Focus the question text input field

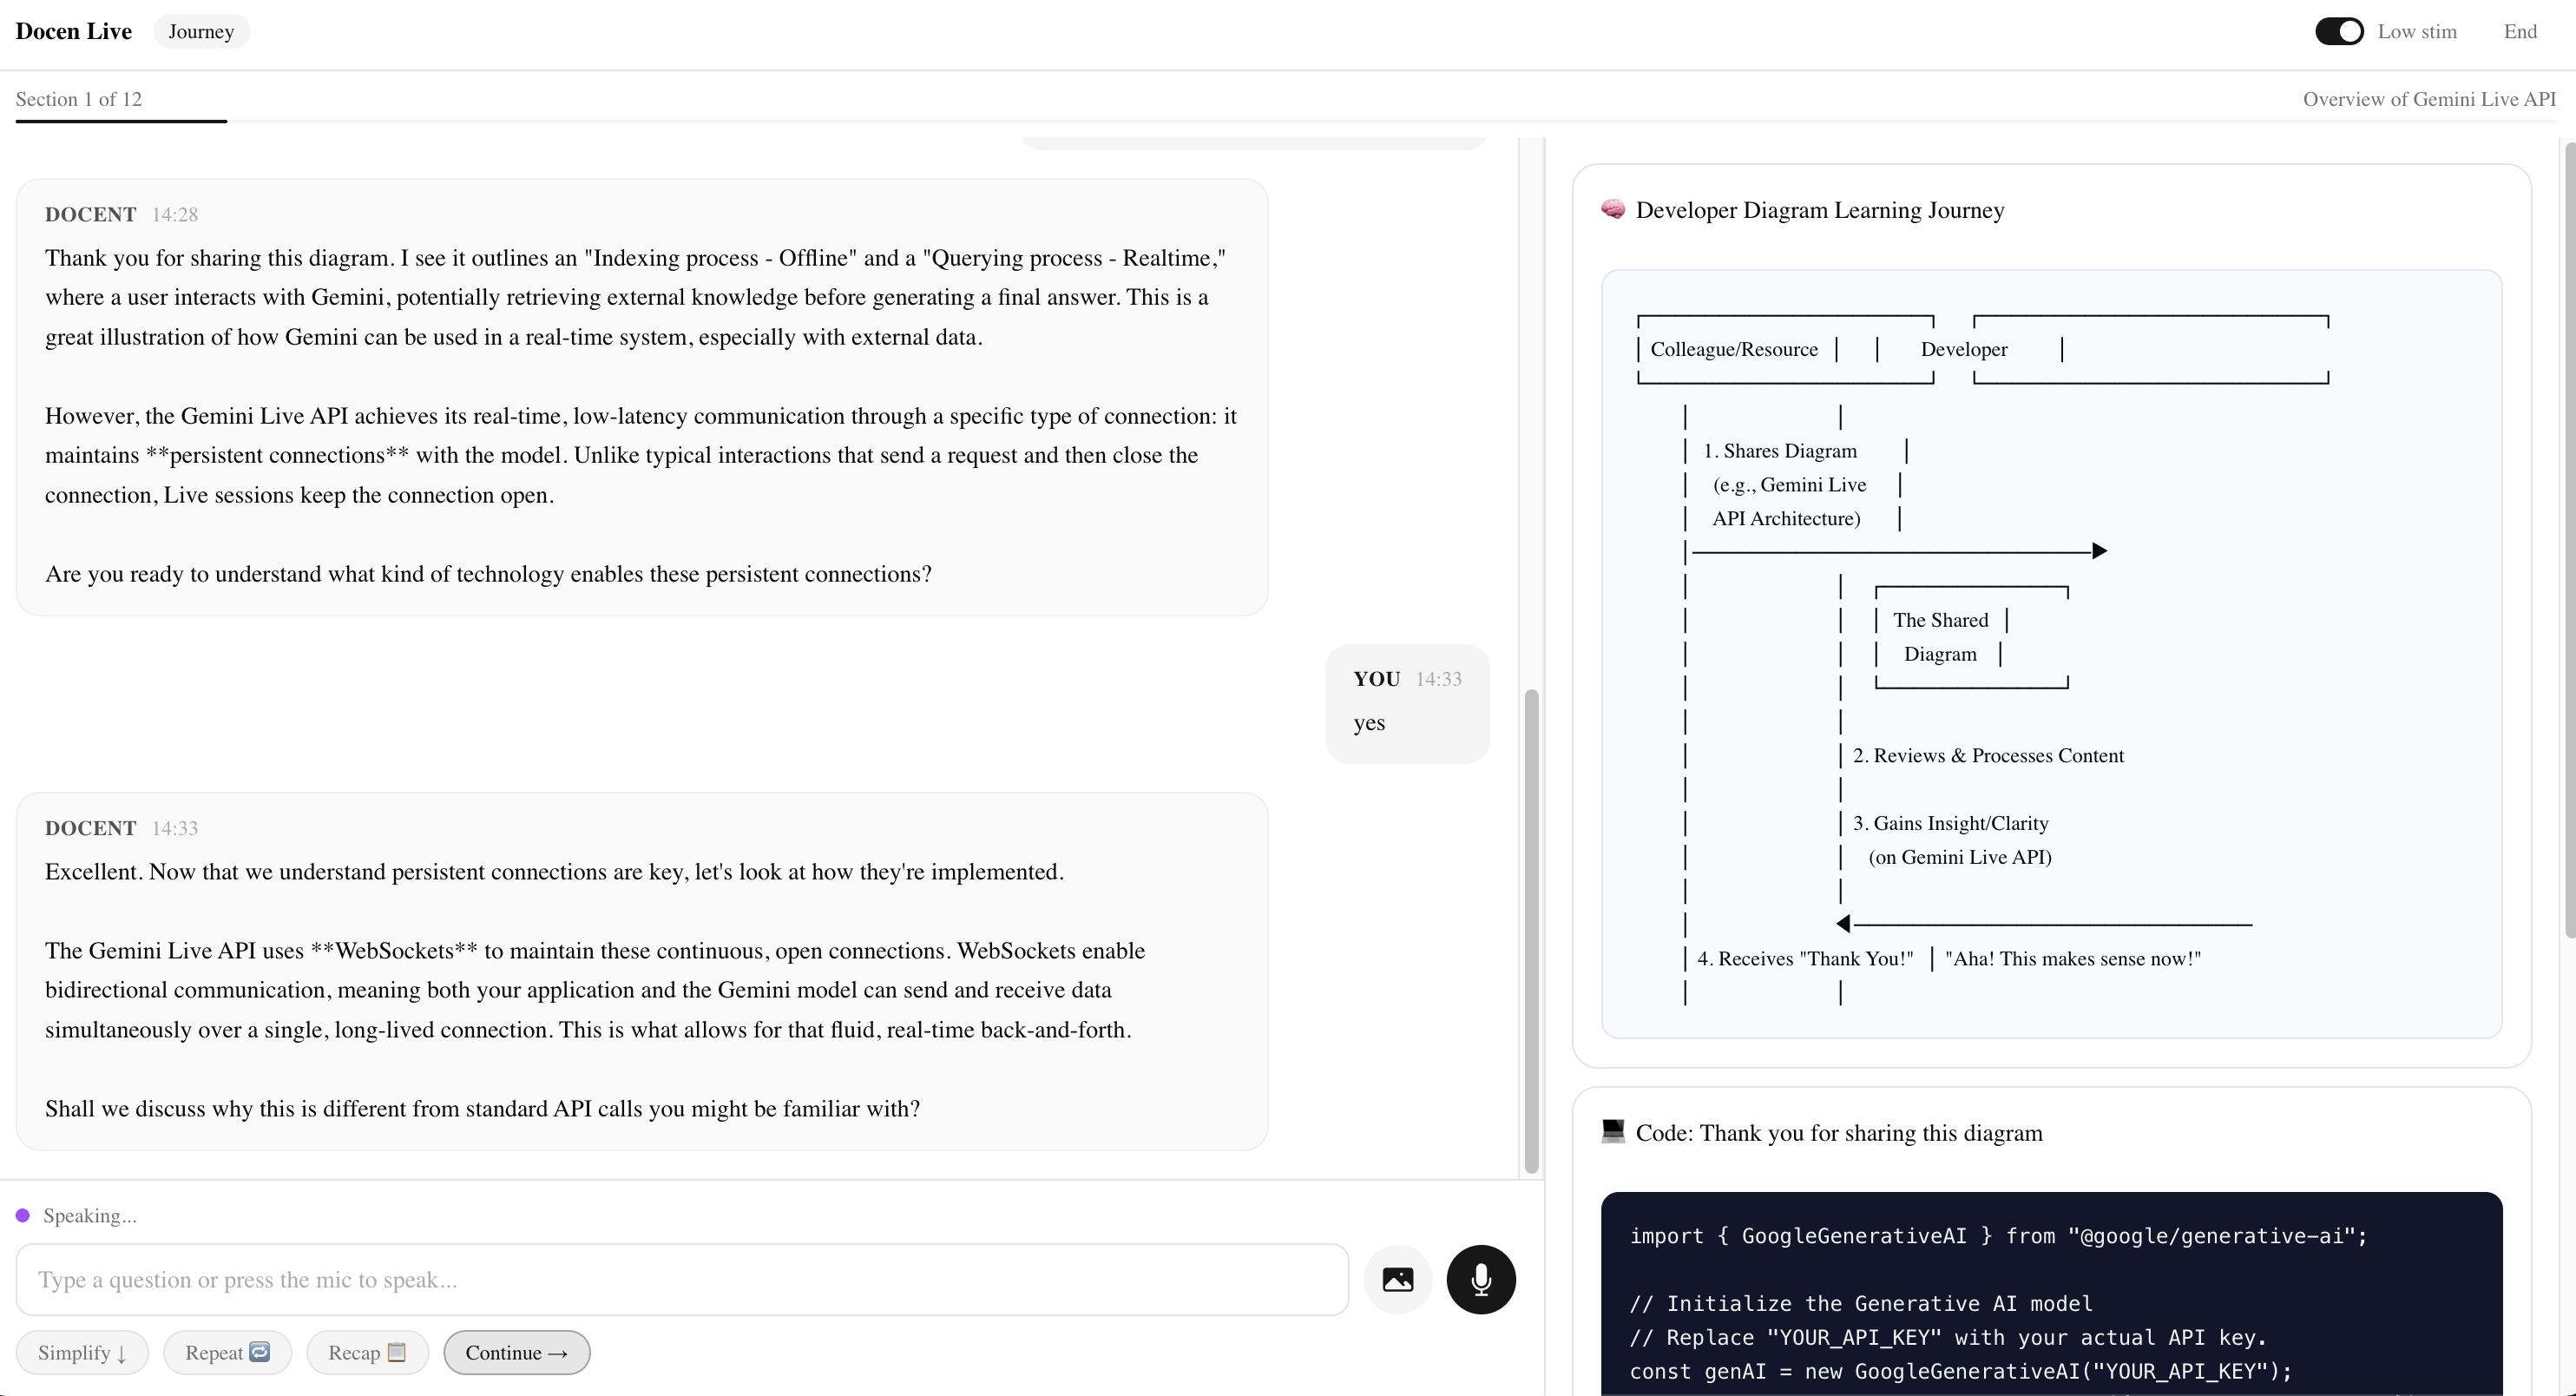682,1279
